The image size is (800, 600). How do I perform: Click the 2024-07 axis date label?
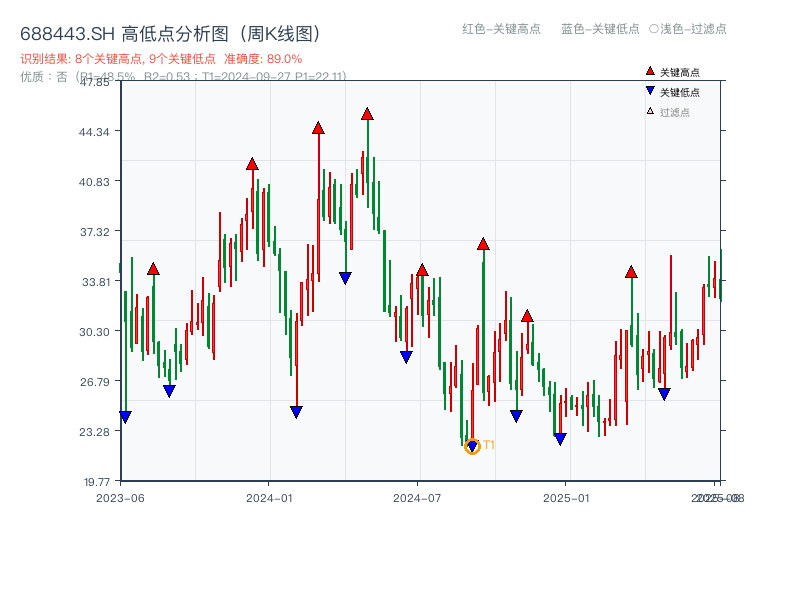coord(417,496)
